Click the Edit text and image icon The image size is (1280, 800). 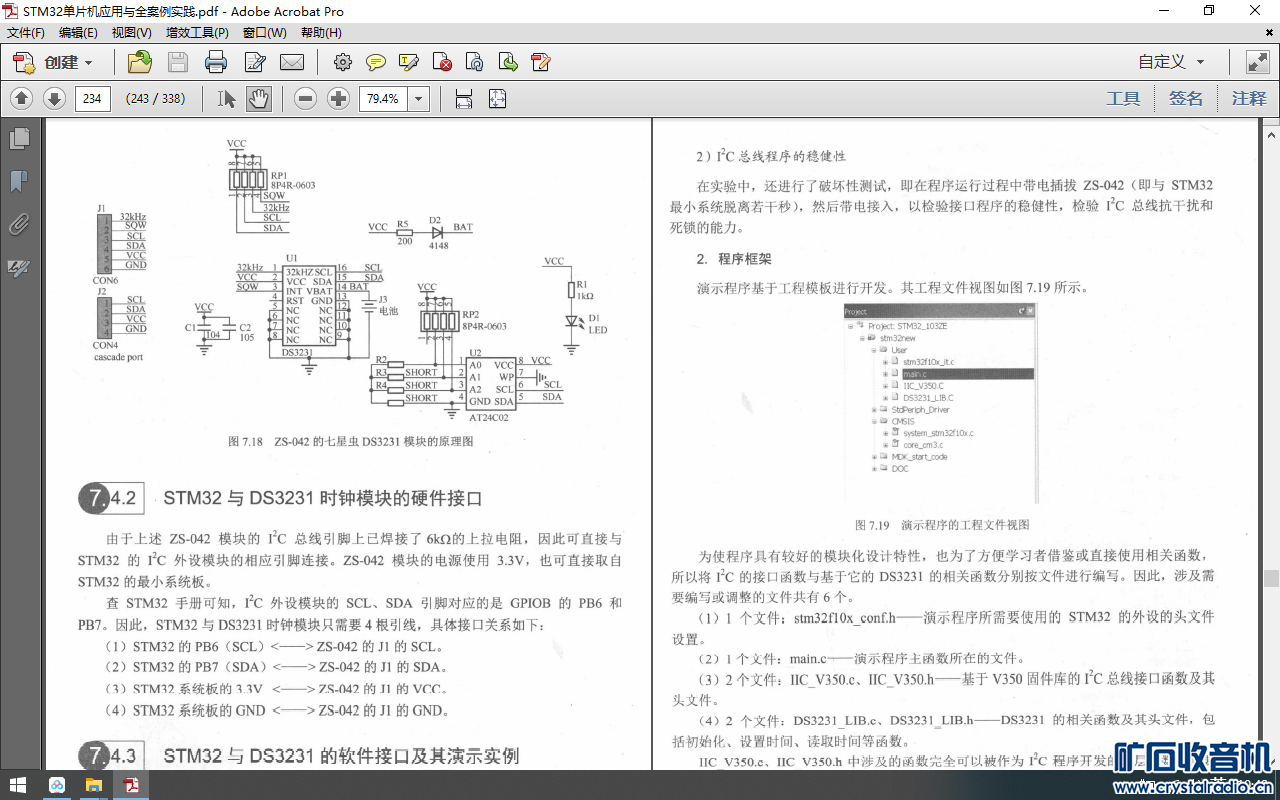pyautogui.click(x=254, y=62)
